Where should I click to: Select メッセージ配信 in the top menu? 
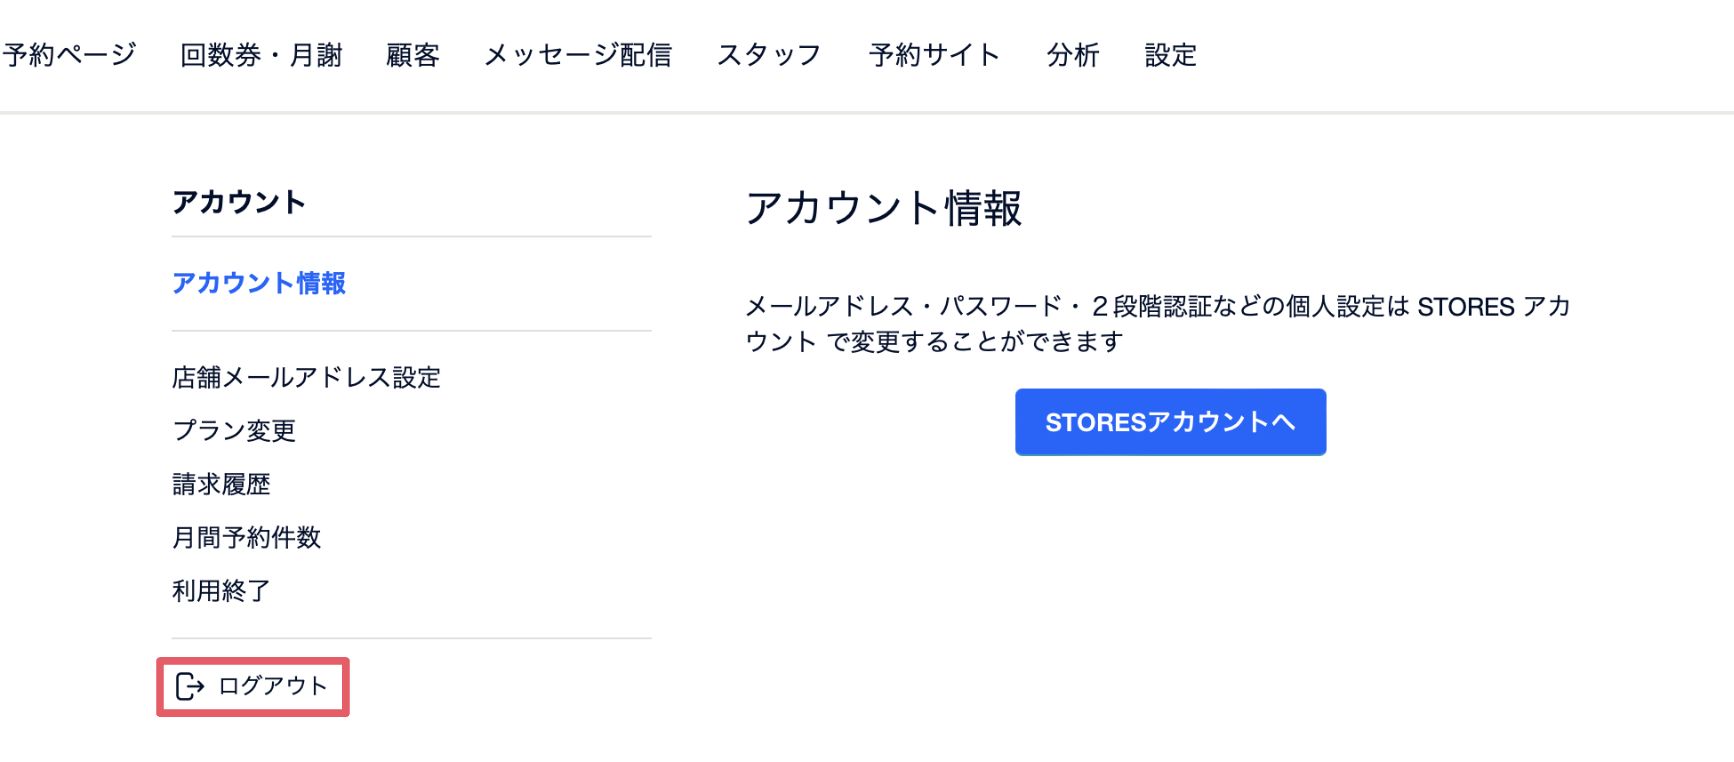point(578,55)
